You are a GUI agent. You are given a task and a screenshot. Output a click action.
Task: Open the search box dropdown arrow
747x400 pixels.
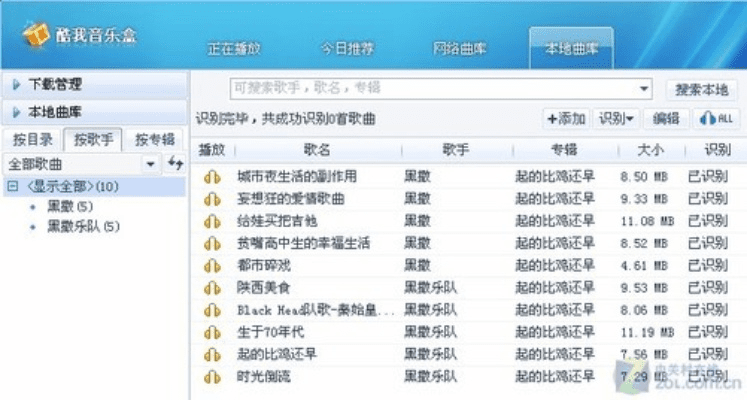[644, 89]
